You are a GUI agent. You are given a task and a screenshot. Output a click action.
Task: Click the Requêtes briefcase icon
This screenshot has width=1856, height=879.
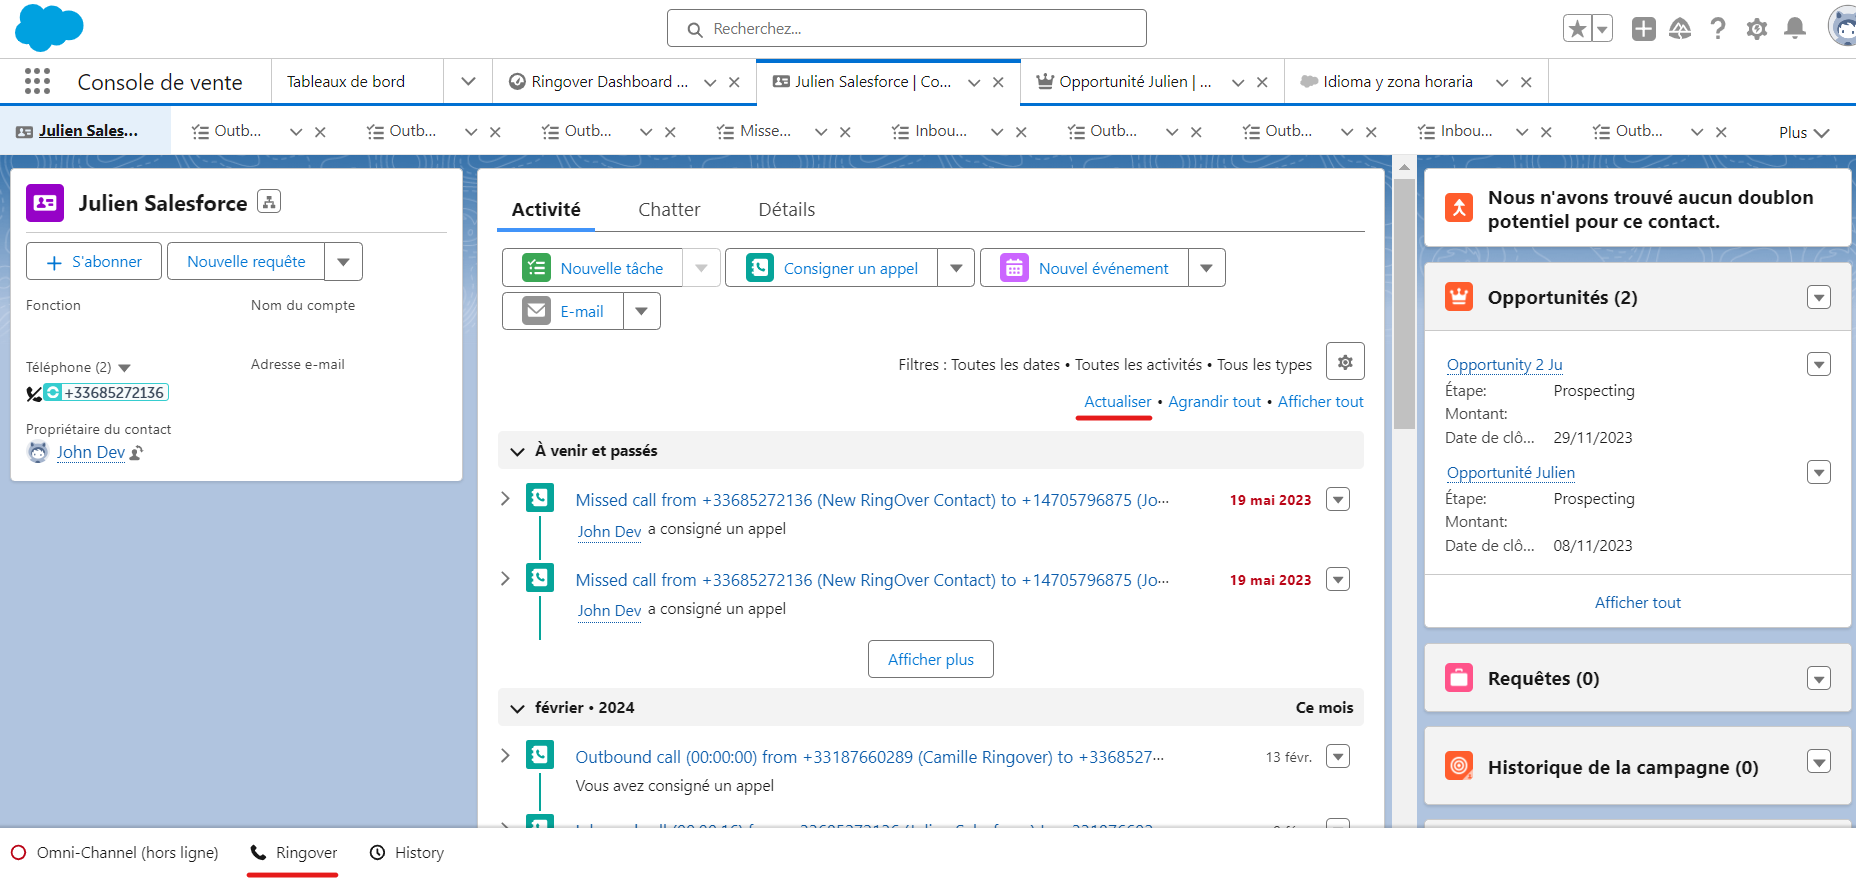coord(1459,678)
